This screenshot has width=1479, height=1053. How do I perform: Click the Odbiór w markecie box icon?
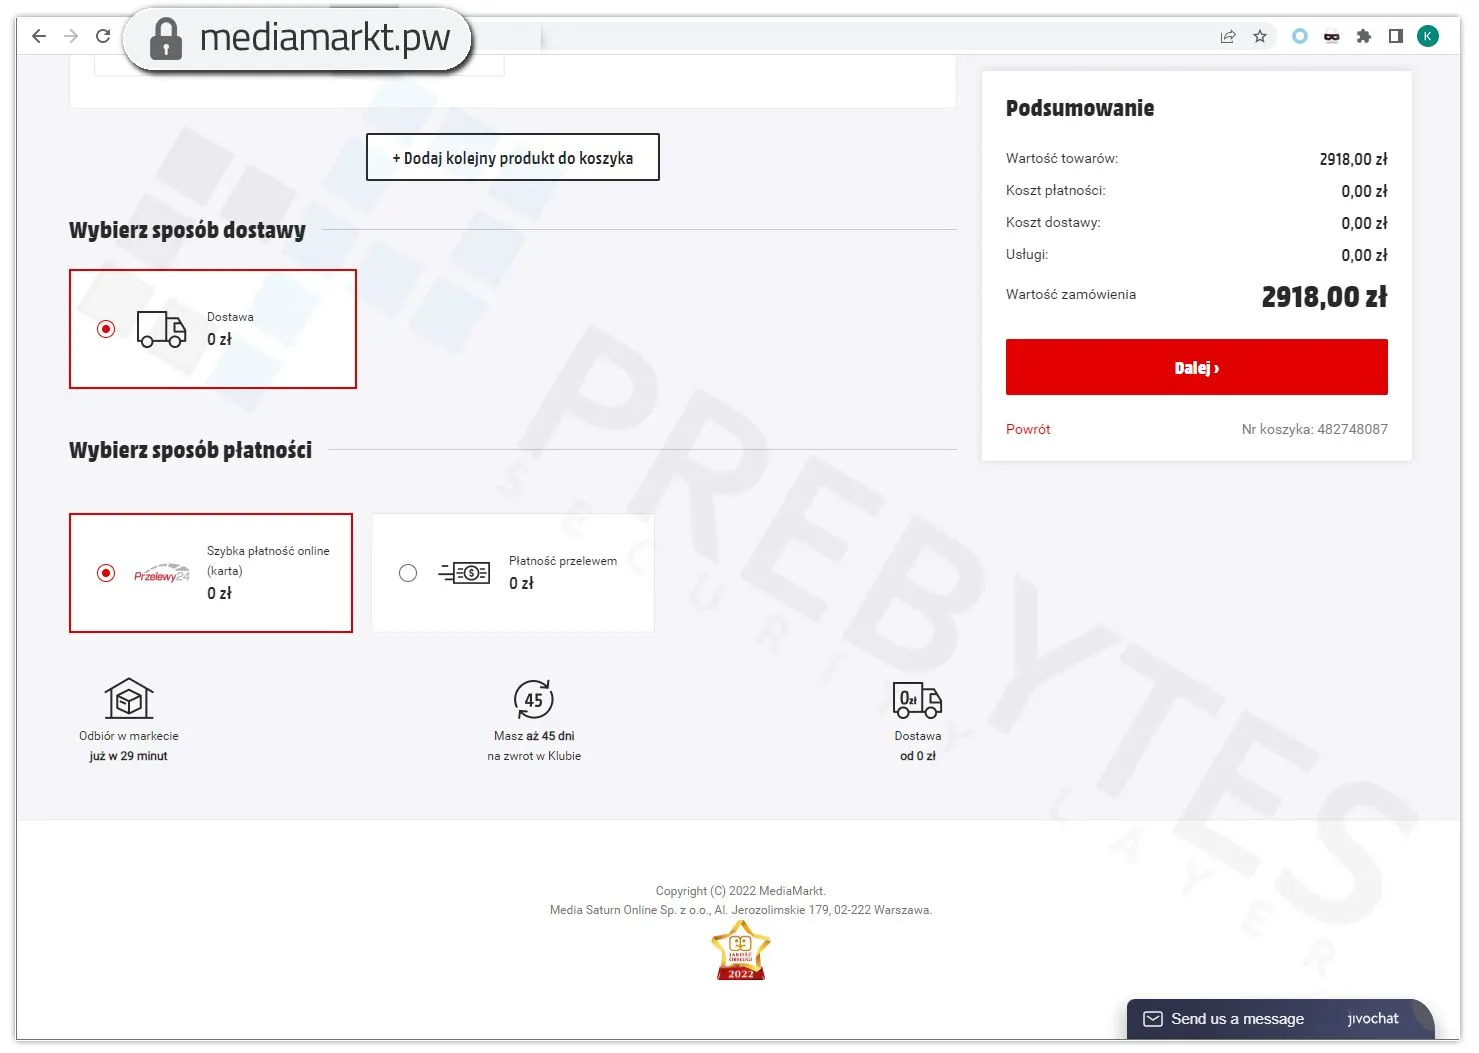tap(129, 699)
